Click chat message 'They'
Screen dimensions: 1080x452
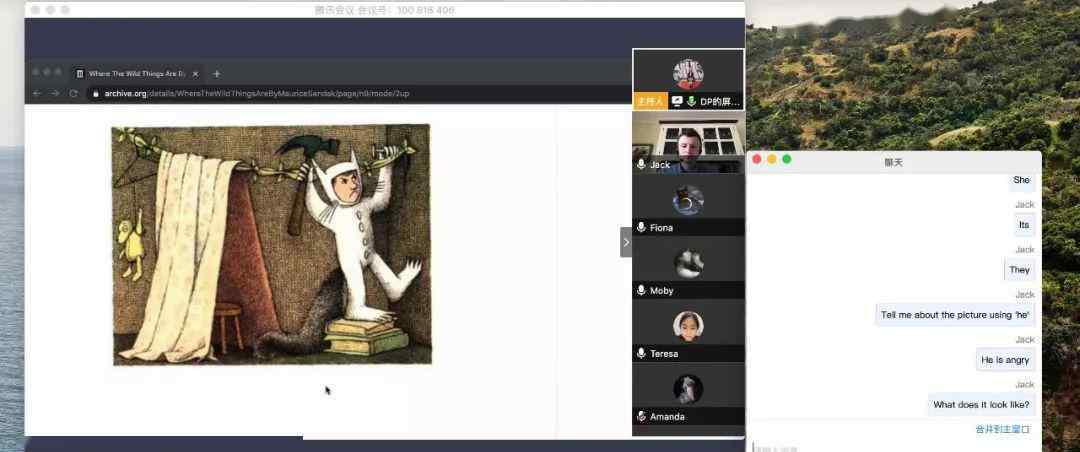1019,270
